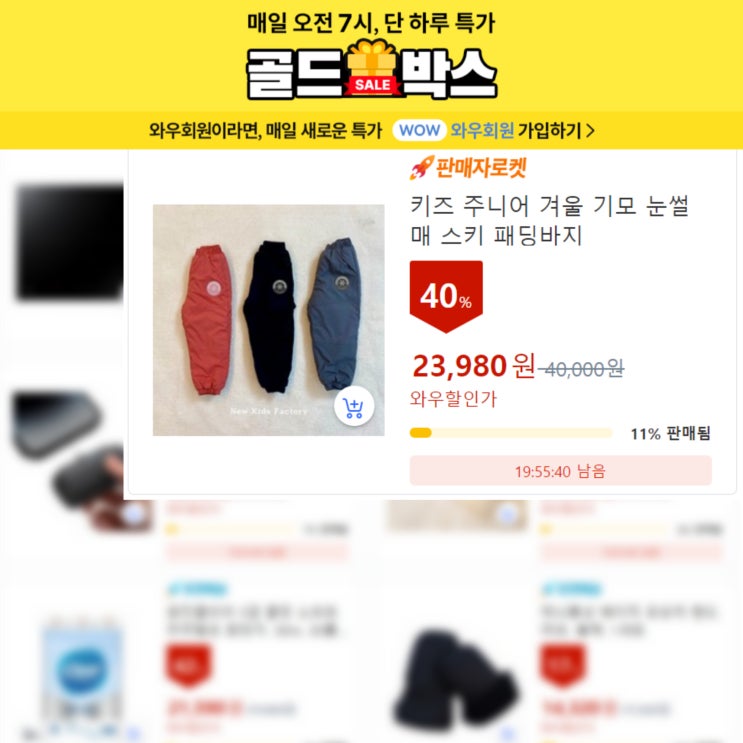
Task: Click the padding pants product image
Action: pos(268,320)
